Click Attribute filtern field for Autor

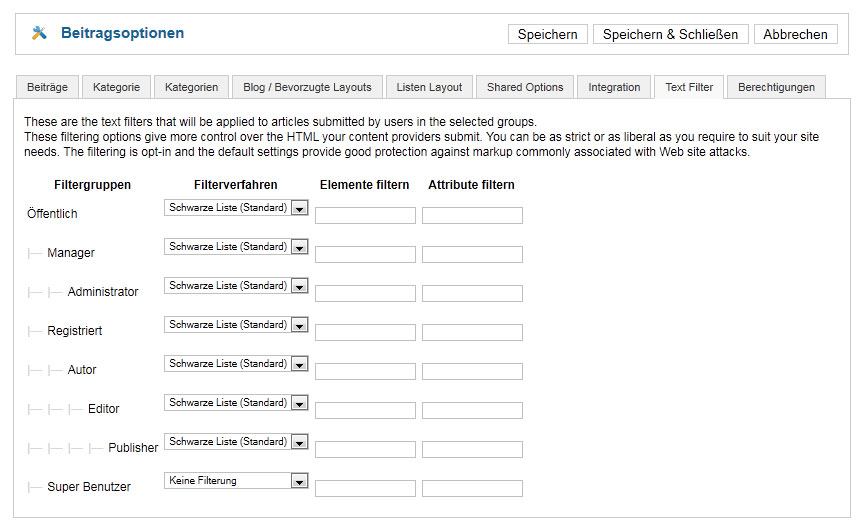472,372
